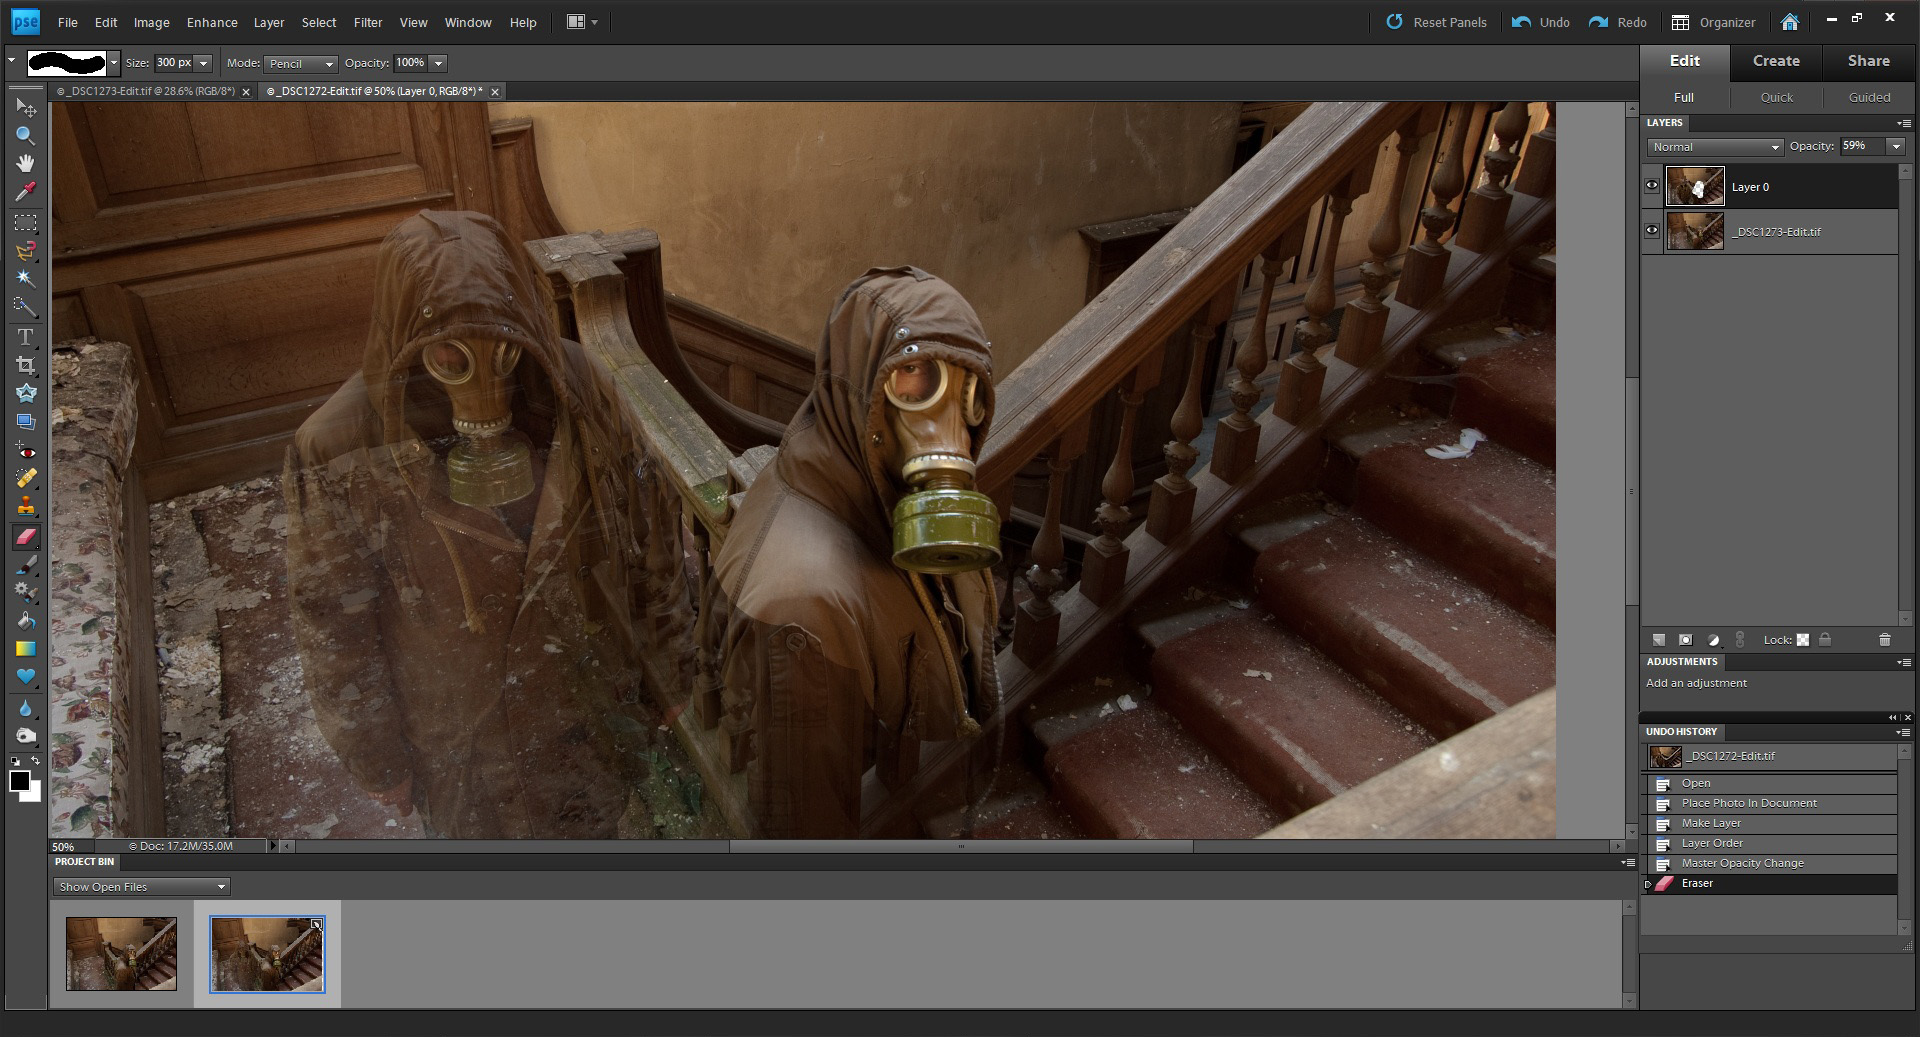Toggle lock transparent pixels in Layers panel
This screenshot has width=1920, height=1037.
click(x=1803, y=640)
